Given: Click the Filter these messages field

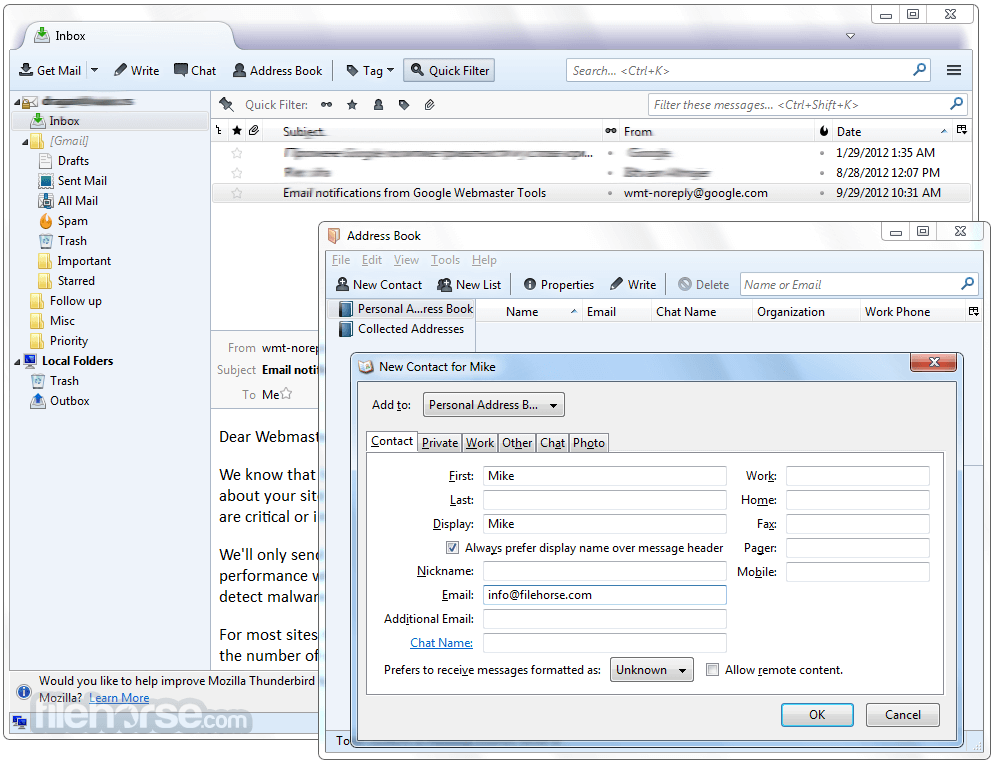Looking at the screenshot, I should click(807, 105).
